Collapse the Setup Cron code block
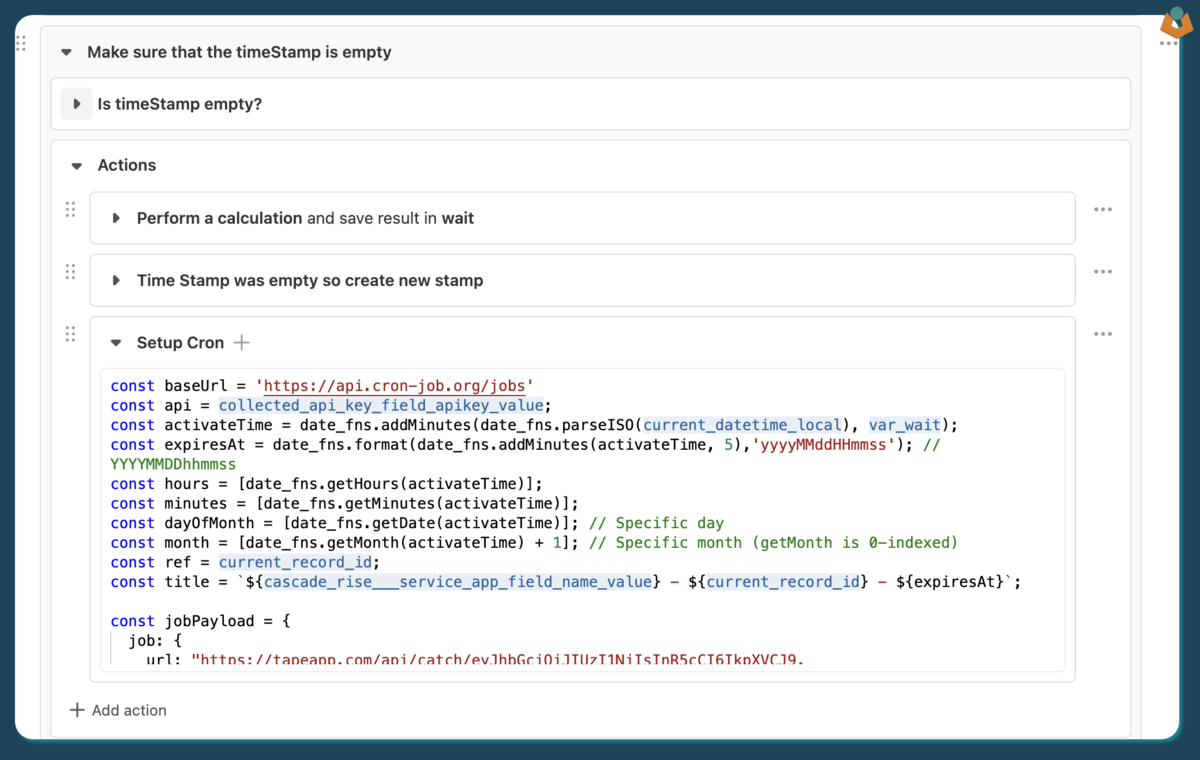The width and height of the screenshot is (1200, 760). coord(116,343)
